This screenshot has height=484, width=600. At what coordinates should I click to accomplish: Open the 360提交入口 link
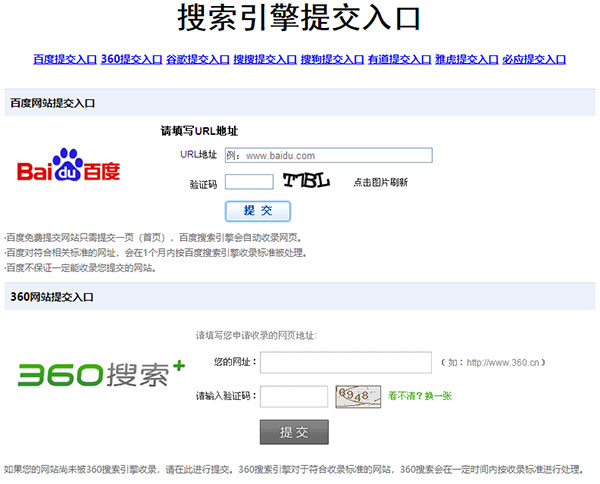click(132, 59)
